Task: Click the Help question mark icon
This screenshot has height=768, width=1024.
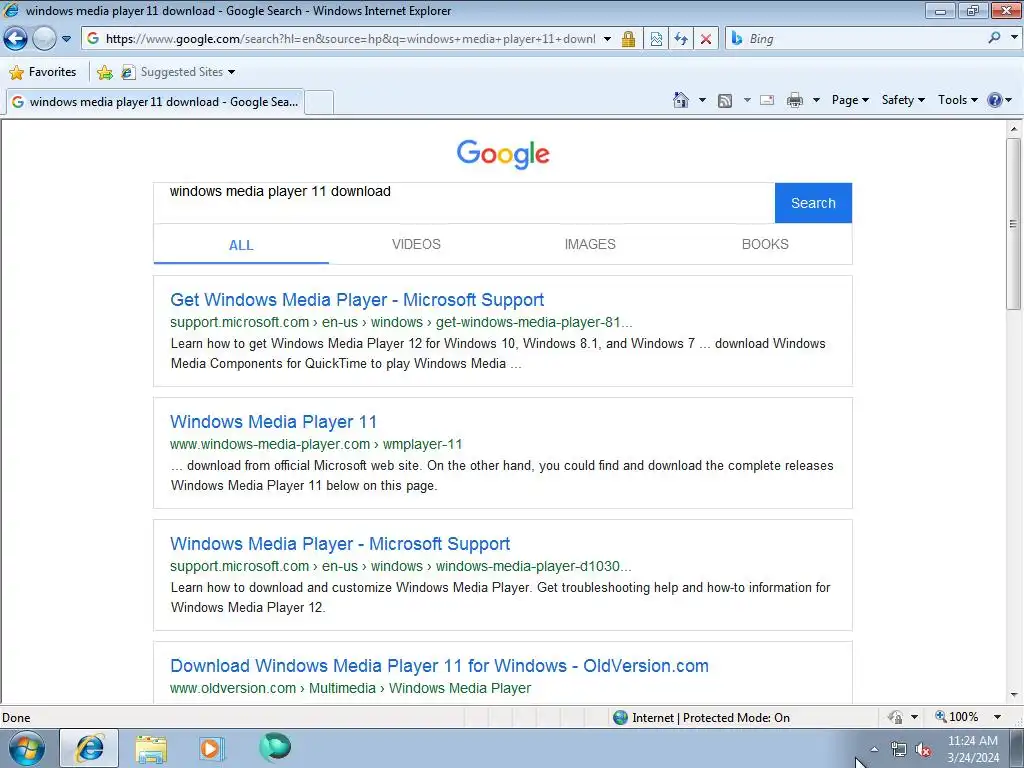Action: click(x=995, y=100)
